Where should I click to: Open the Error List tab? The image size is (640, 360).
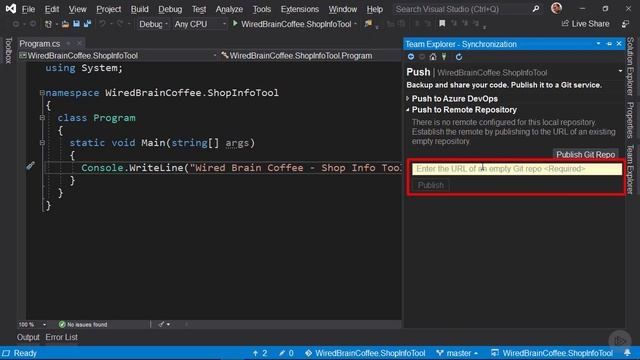[x=61, y=338]
